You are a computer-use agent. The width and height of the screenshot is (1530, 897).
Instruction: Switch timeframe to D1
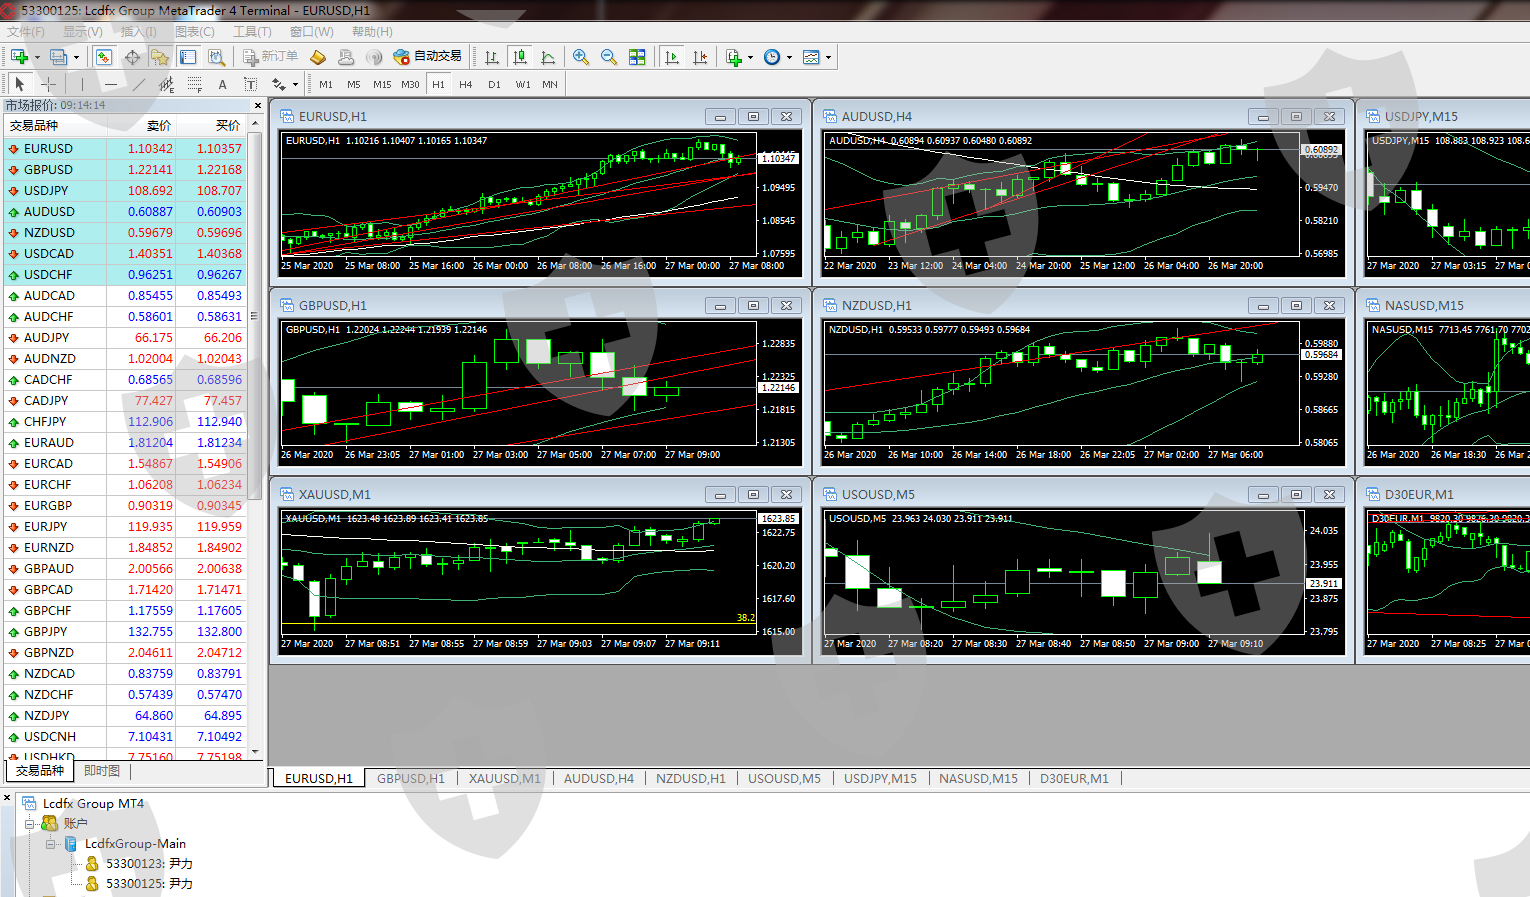coord(494,84)
